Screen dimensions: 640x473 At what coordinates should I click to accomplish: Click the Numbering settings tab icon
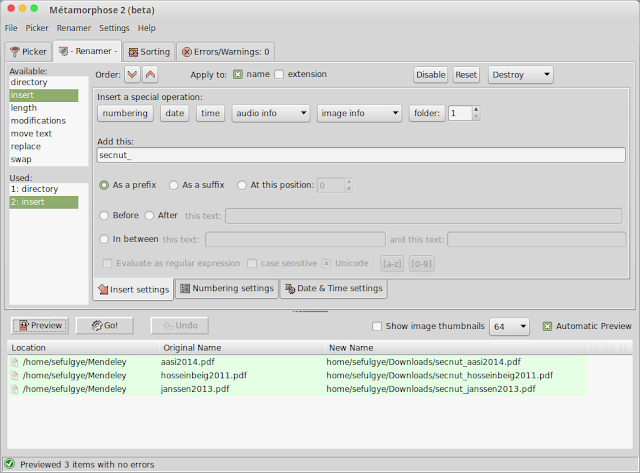point(185,289)
